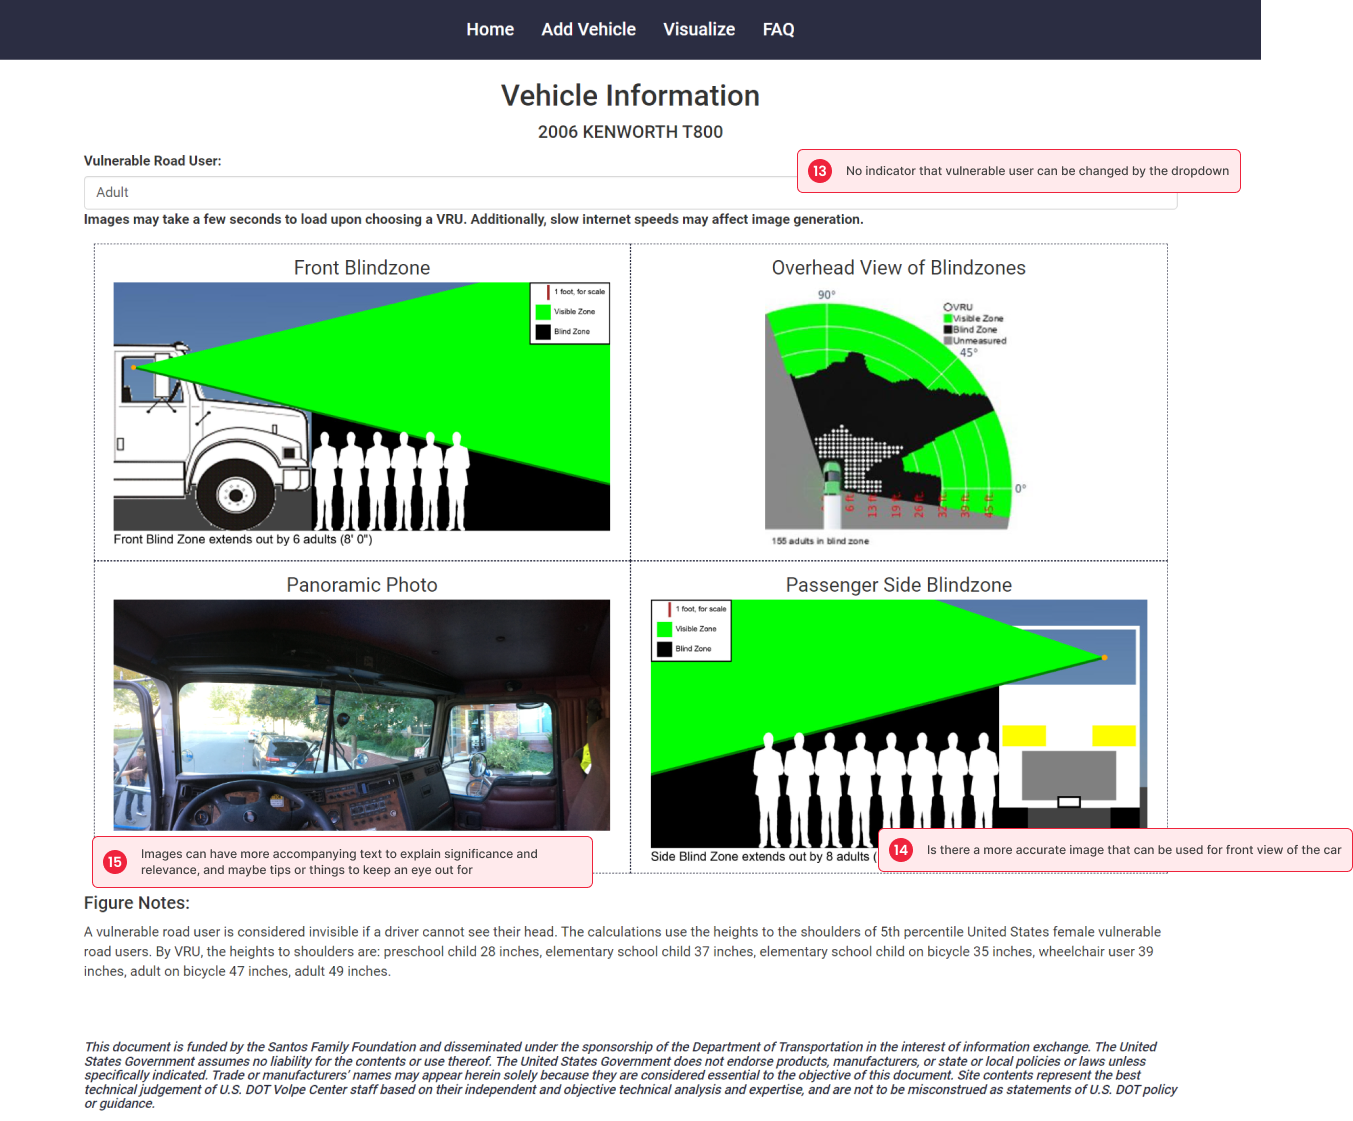The height and width of the screenshot is (1121, 1353).
Task: Click the funding disclaimer paragraph
Action: tap(630, 1075)
